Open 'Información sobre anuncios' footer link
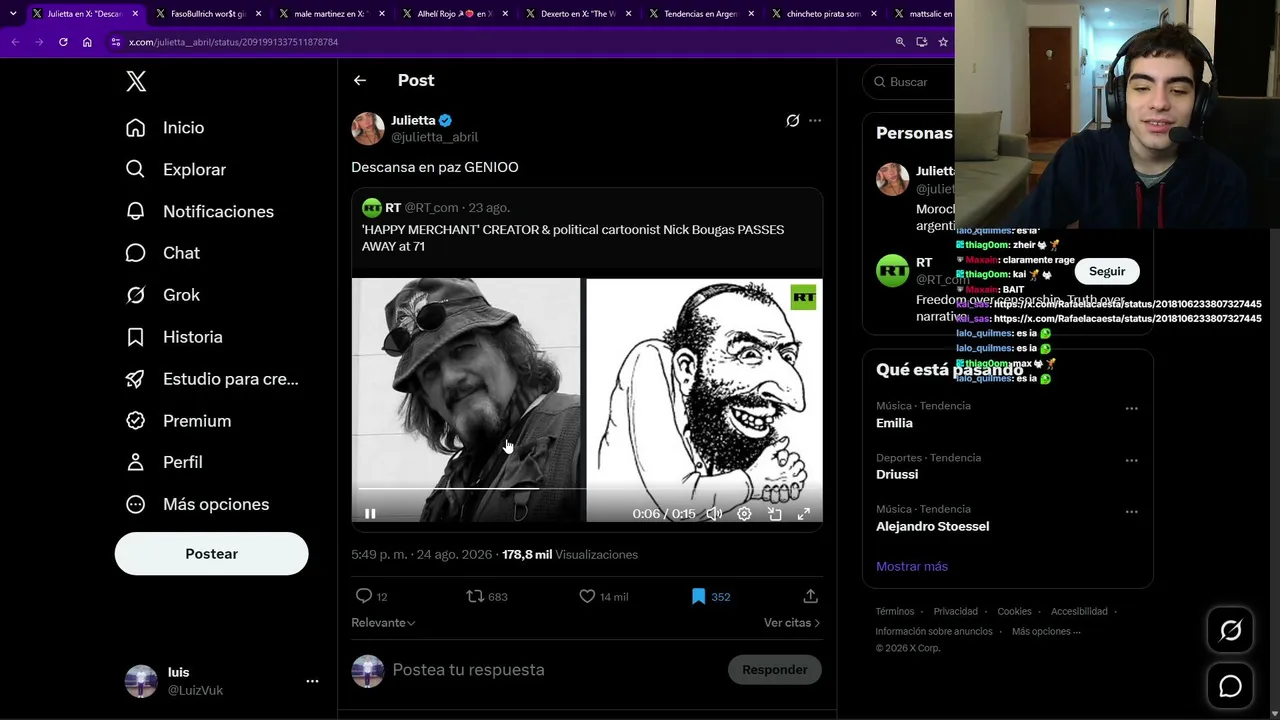 coord(934,632)
